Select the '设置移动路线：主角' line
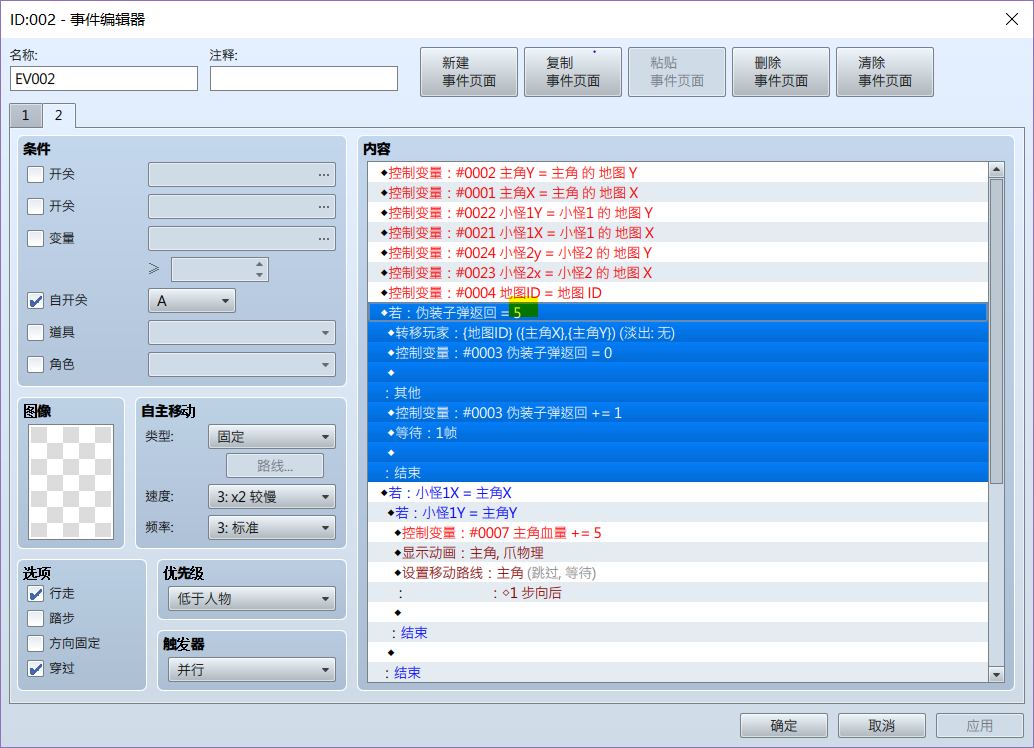1034x748 pixels. click(678, 573)
